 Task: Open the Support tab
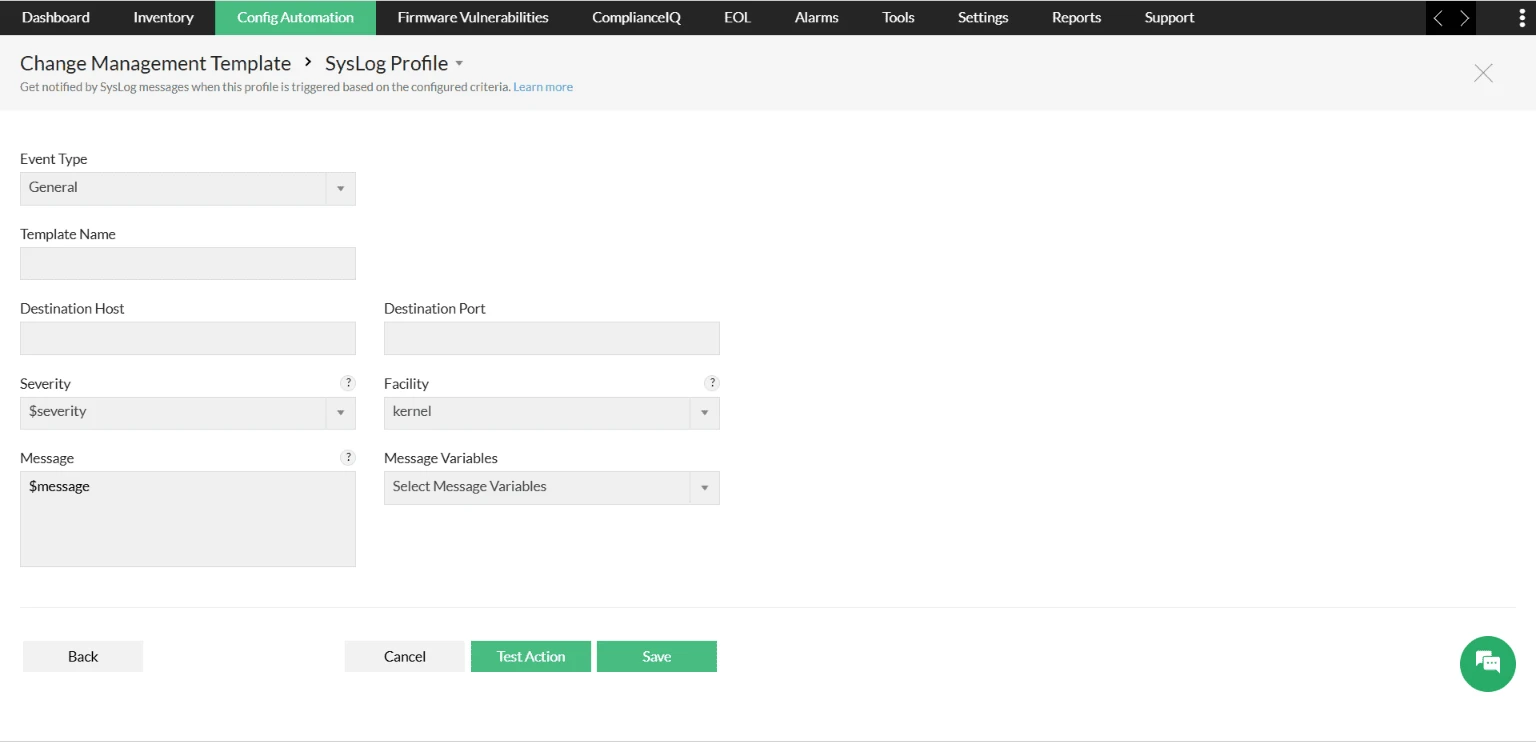click(x=1169, y=18)
